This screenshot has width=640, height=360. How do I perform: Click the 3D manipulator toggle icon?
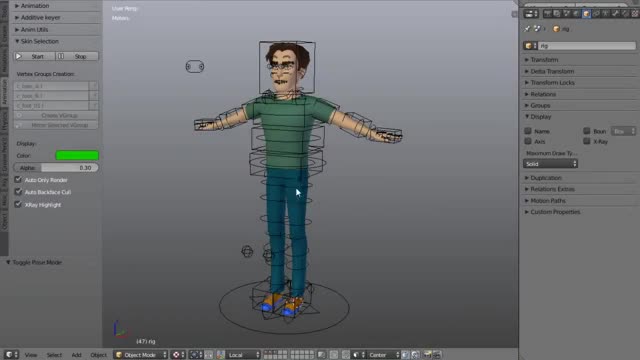[x=209, y=355]
